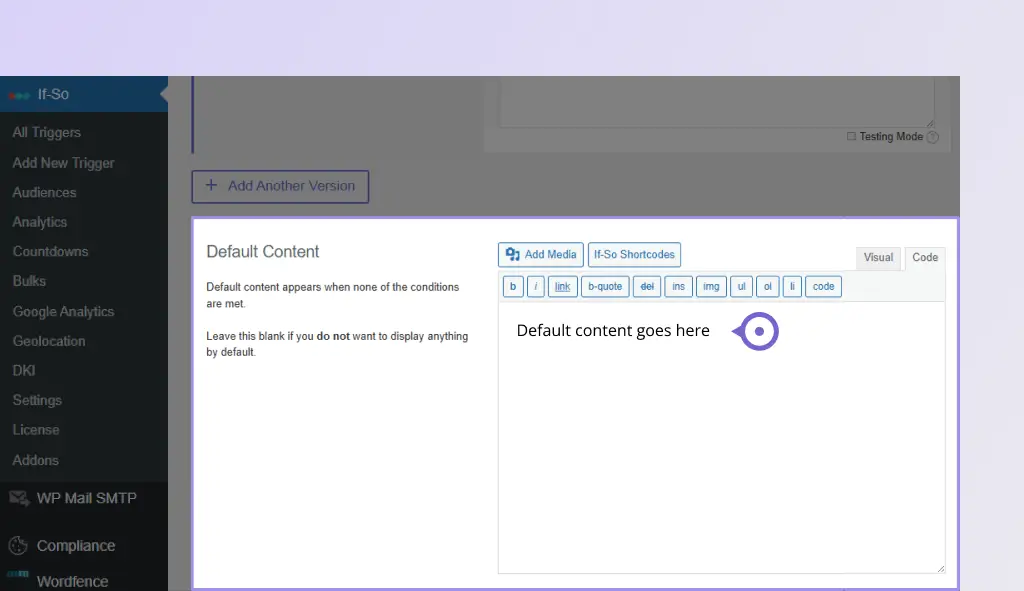The height and width of the screenshot is (591, 1024).
Task: Open Countdowns menu item
Action: pos(50,251)
